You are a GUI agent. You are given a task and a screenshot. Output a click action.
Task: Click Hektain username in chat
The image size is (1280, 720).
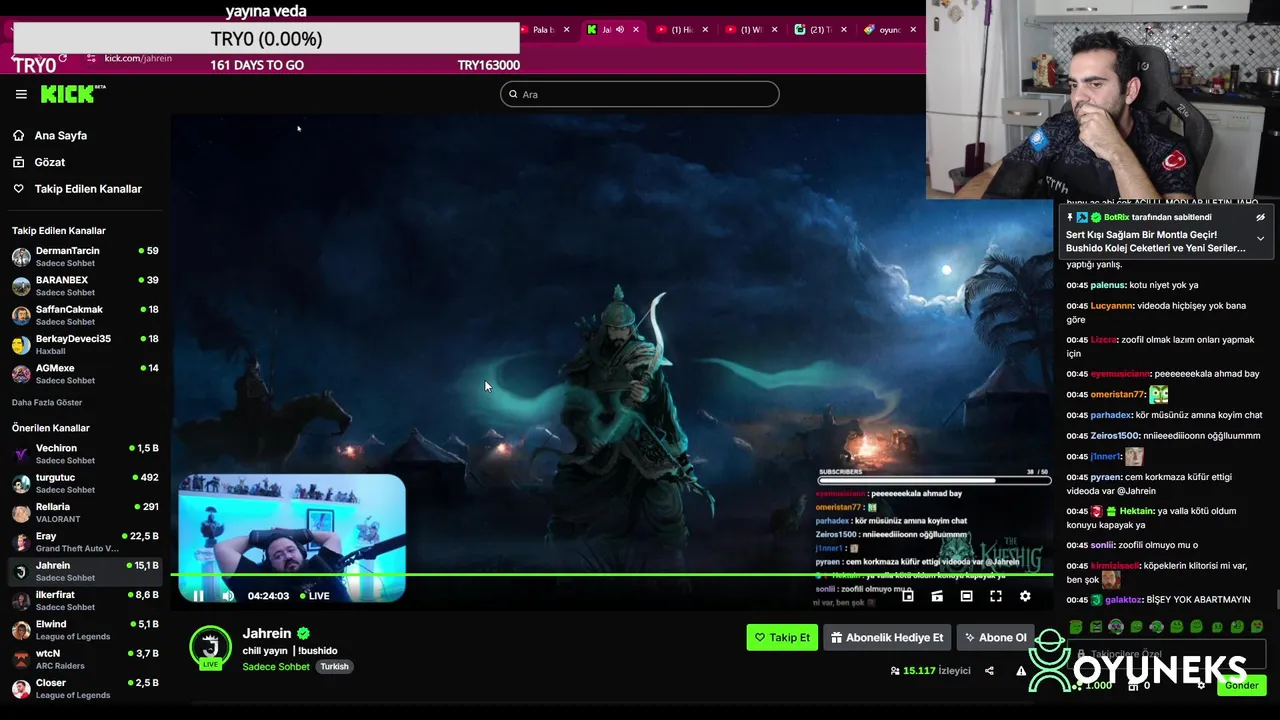coord(1137,511)
